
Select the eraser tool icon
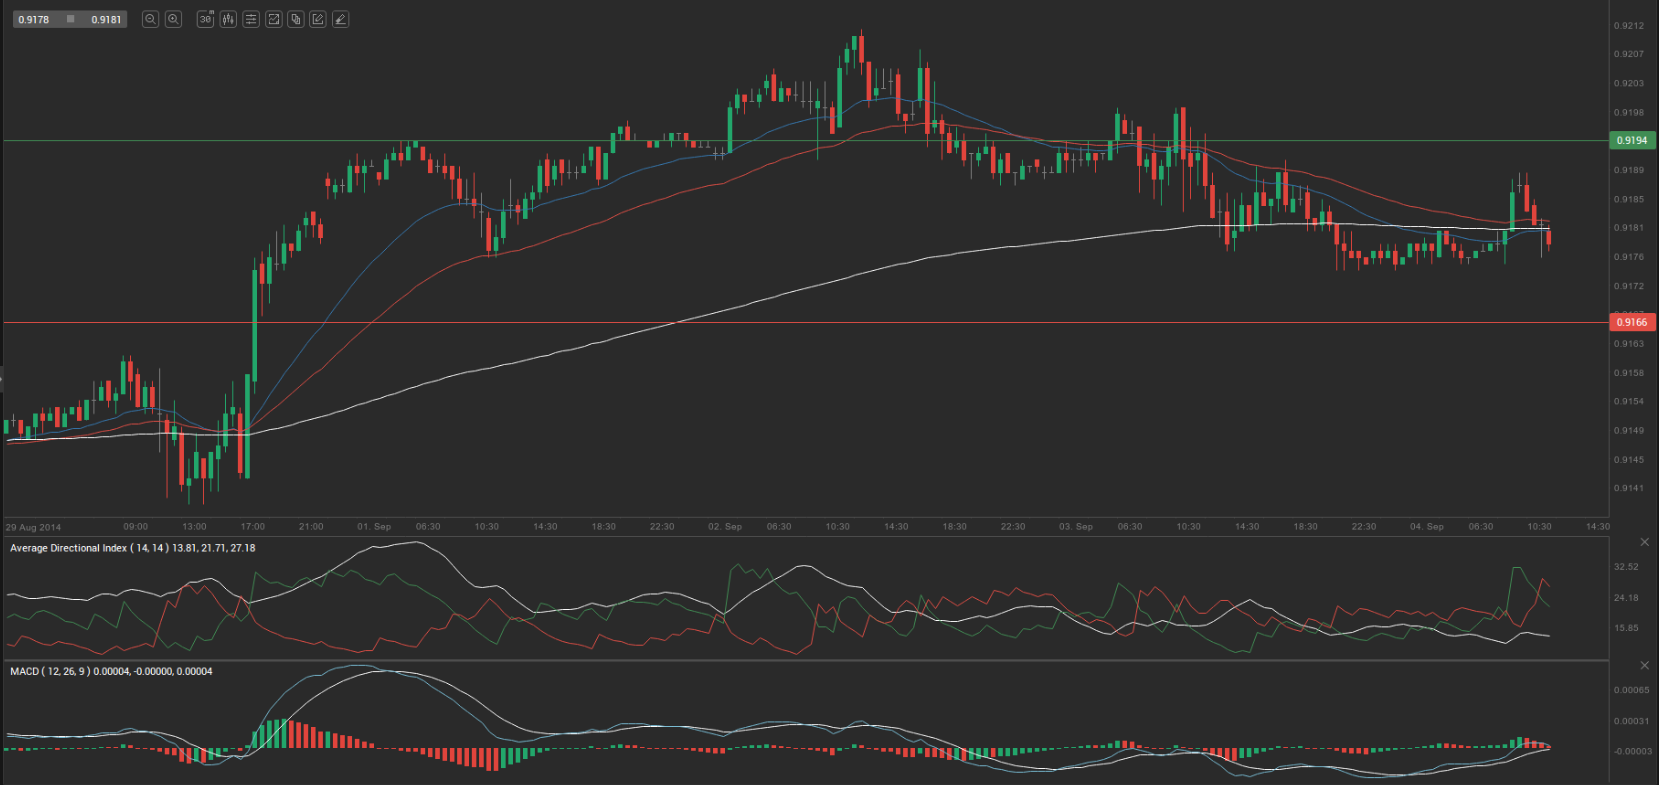[341, 19]
